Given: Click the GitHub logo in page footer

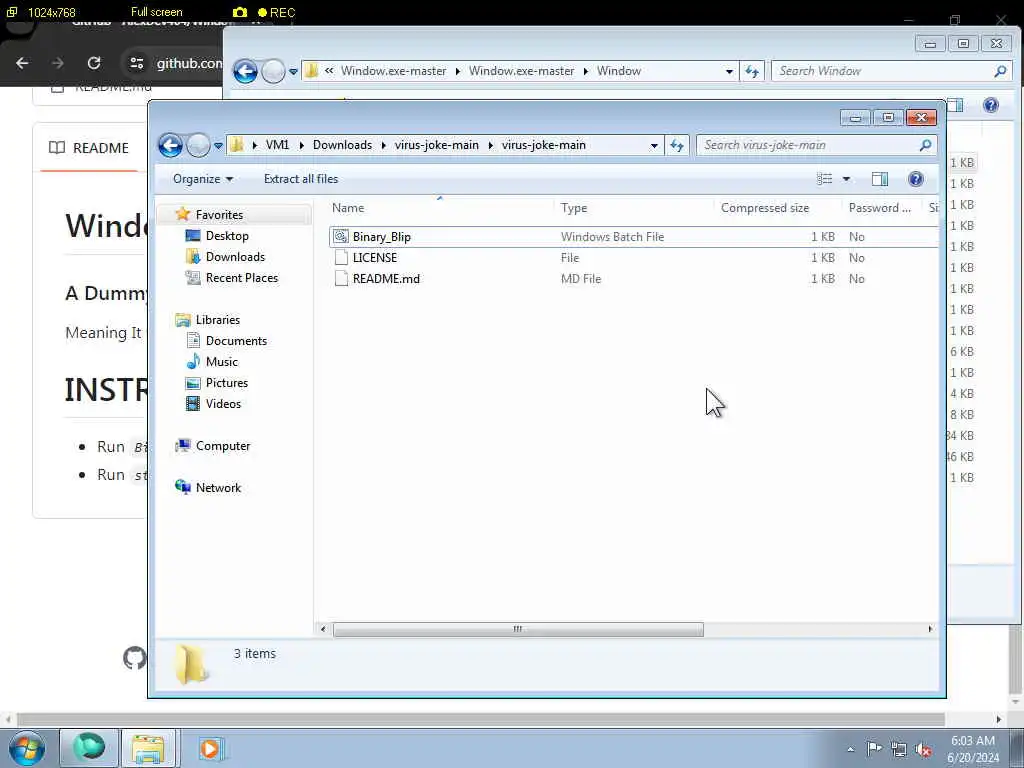Looking at the screenshot, I should pyautogui.click(x=135, y=658).
